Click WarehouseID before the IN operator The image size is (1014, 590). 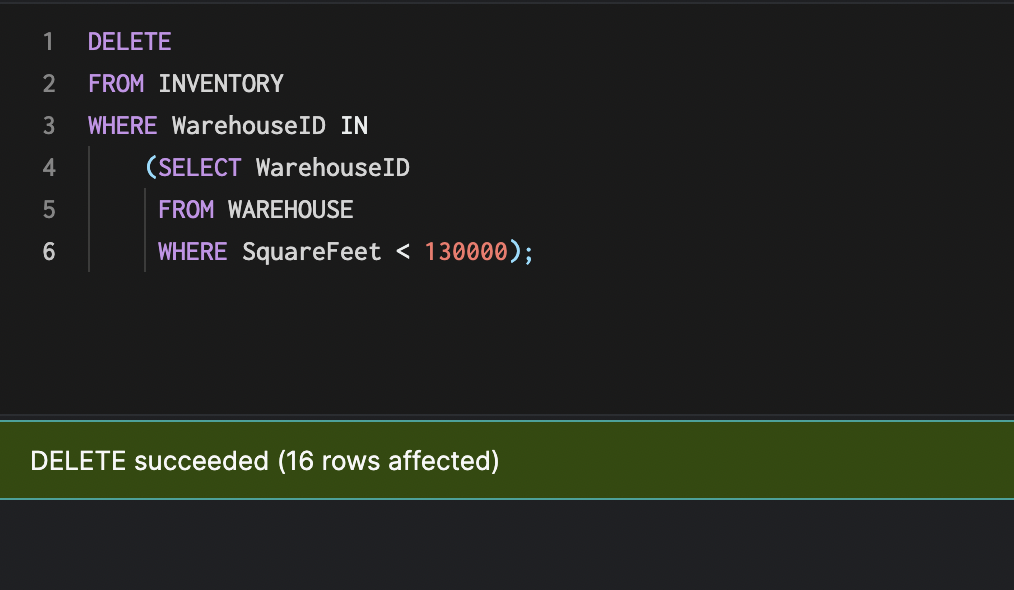(x=248, y=126)
